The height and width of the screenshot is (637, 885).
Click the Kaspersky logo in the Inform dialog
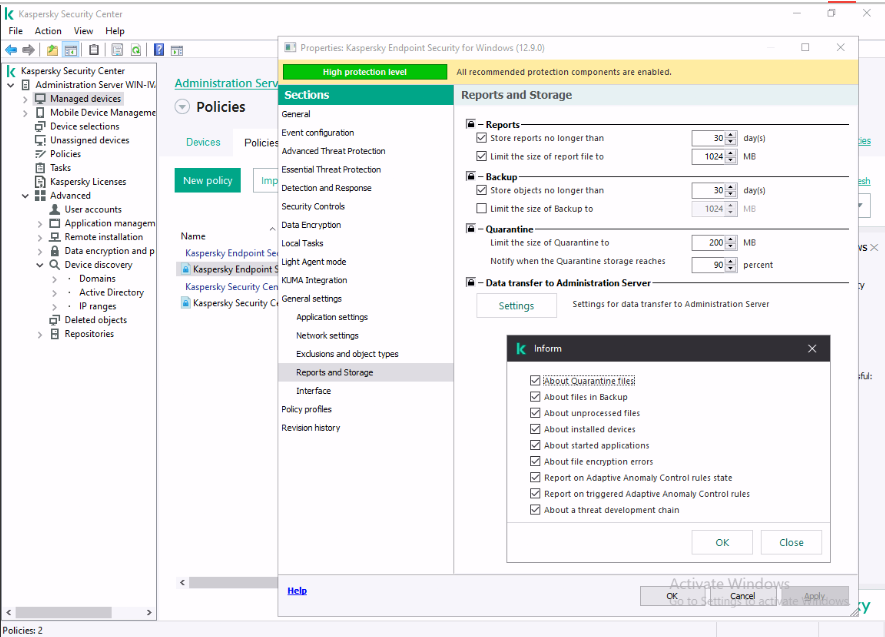pos(521,349)
